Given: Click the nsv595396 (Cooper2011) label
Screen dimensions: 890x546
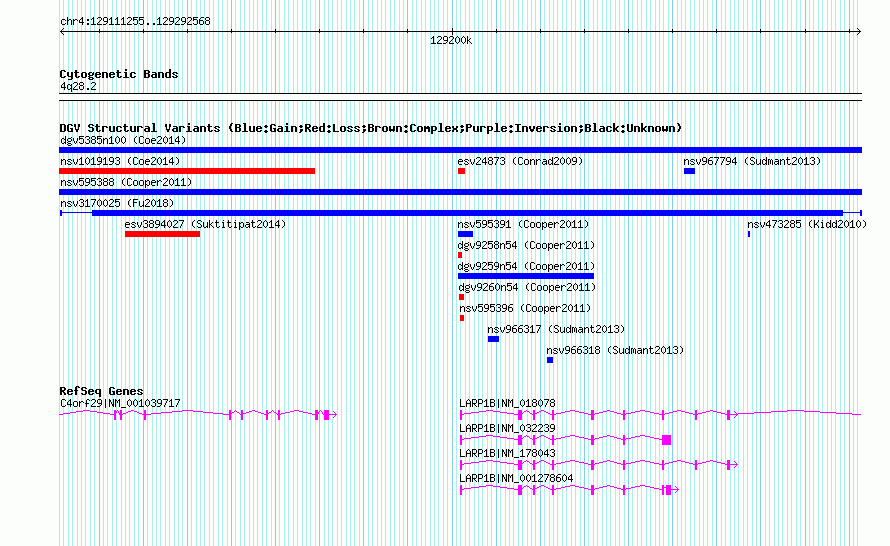Looking at the screenshot, I should point(525,308).
